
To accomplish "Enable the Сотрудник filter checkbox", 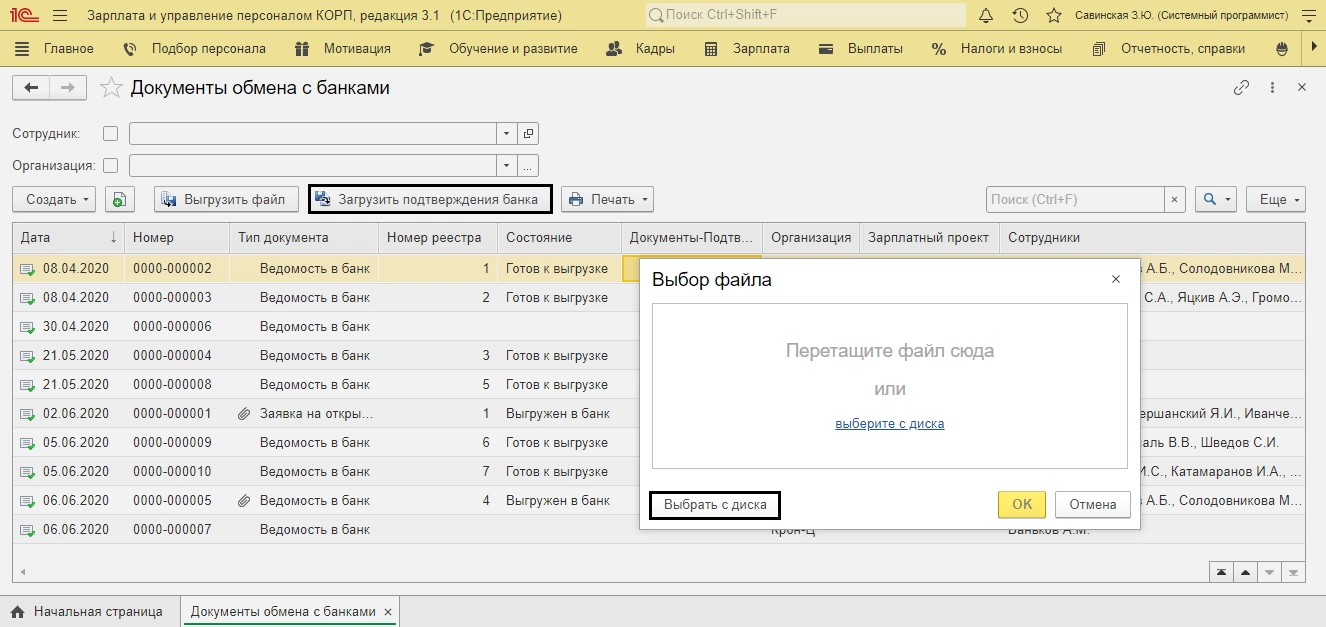I will click(x=110, y=133).
